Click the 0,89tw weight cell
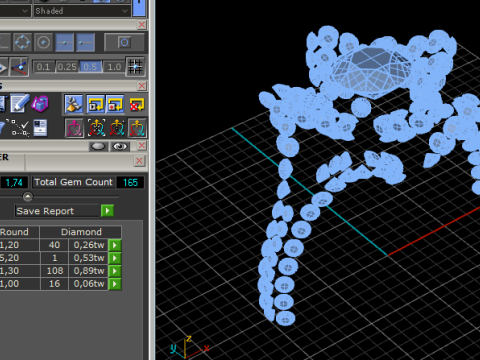 pos(89,271)
